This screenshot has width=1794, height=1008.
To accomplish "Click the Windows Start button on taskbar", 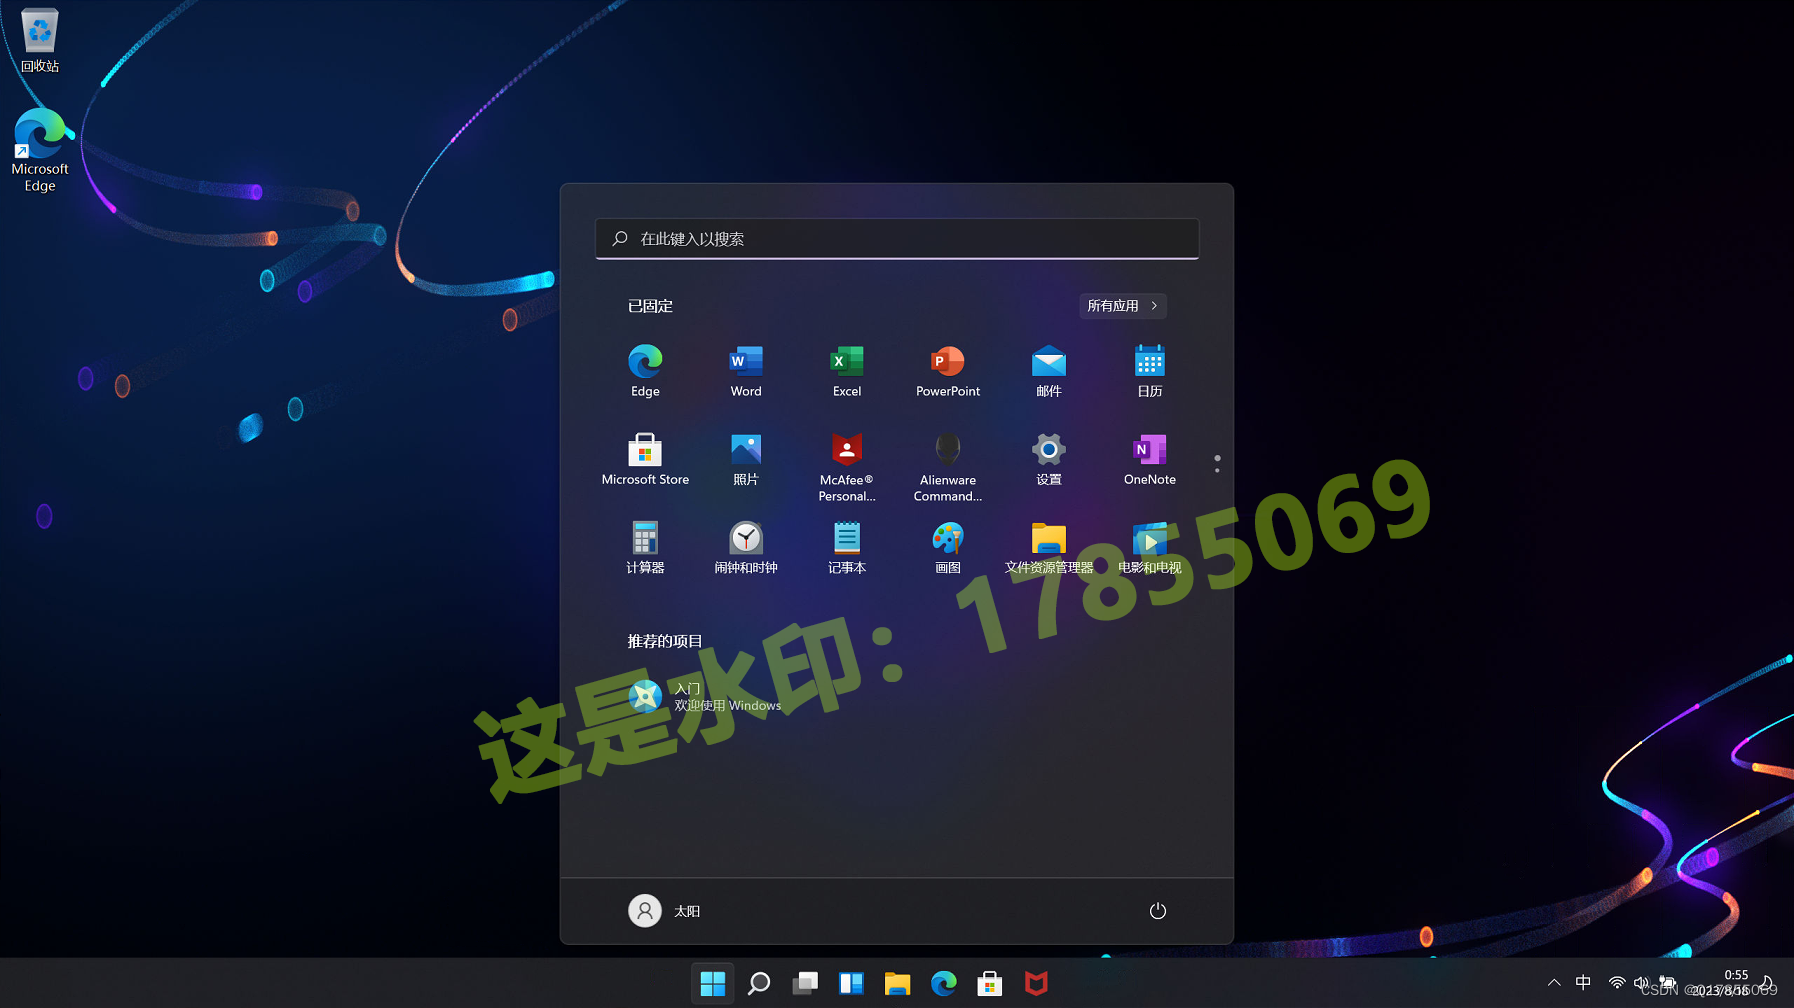I will [x=713, y=984].
